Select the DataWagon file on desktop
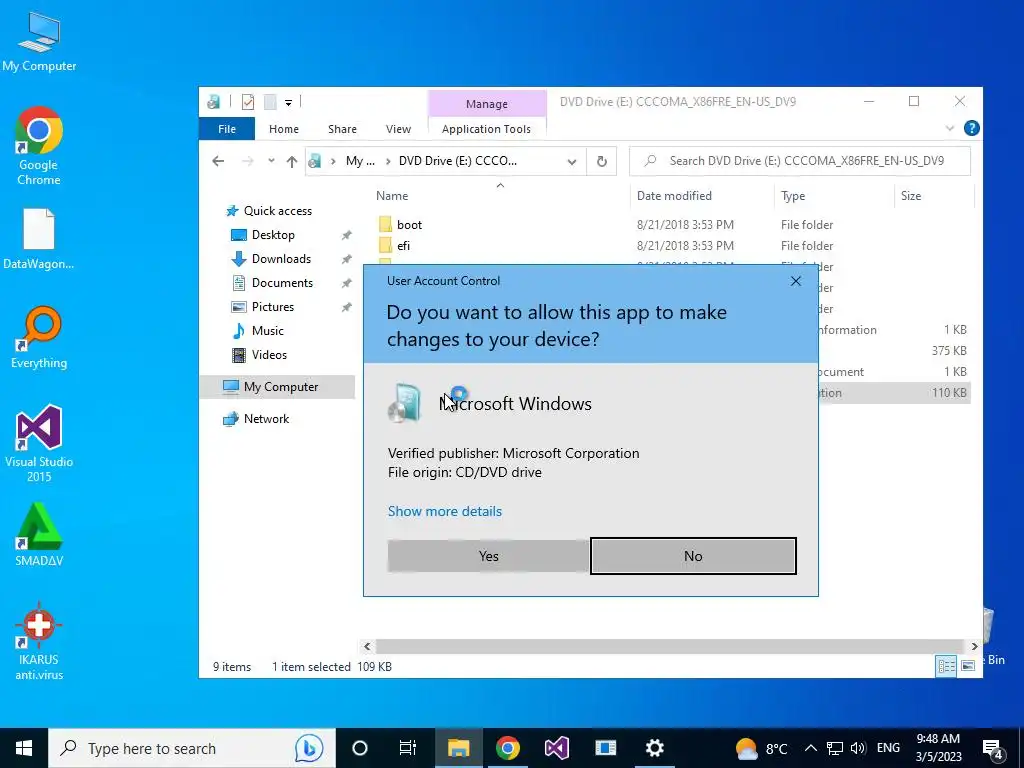 [39, 238]
